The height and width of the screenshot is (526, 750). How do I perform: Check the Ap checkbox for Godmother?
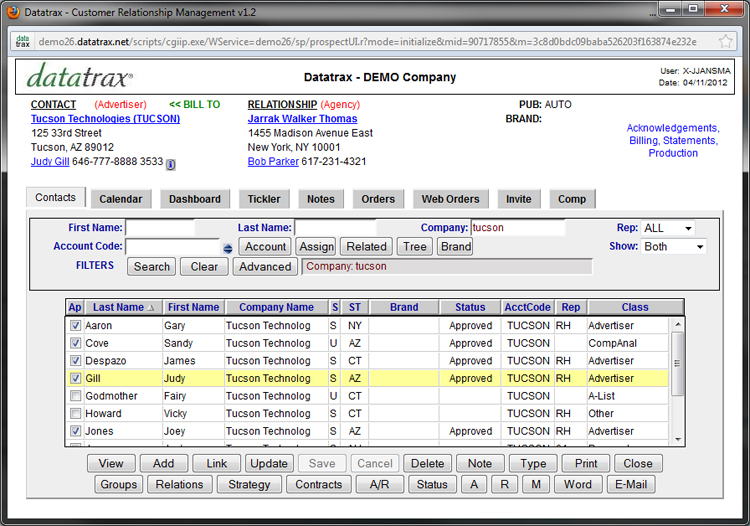point(75,396)
